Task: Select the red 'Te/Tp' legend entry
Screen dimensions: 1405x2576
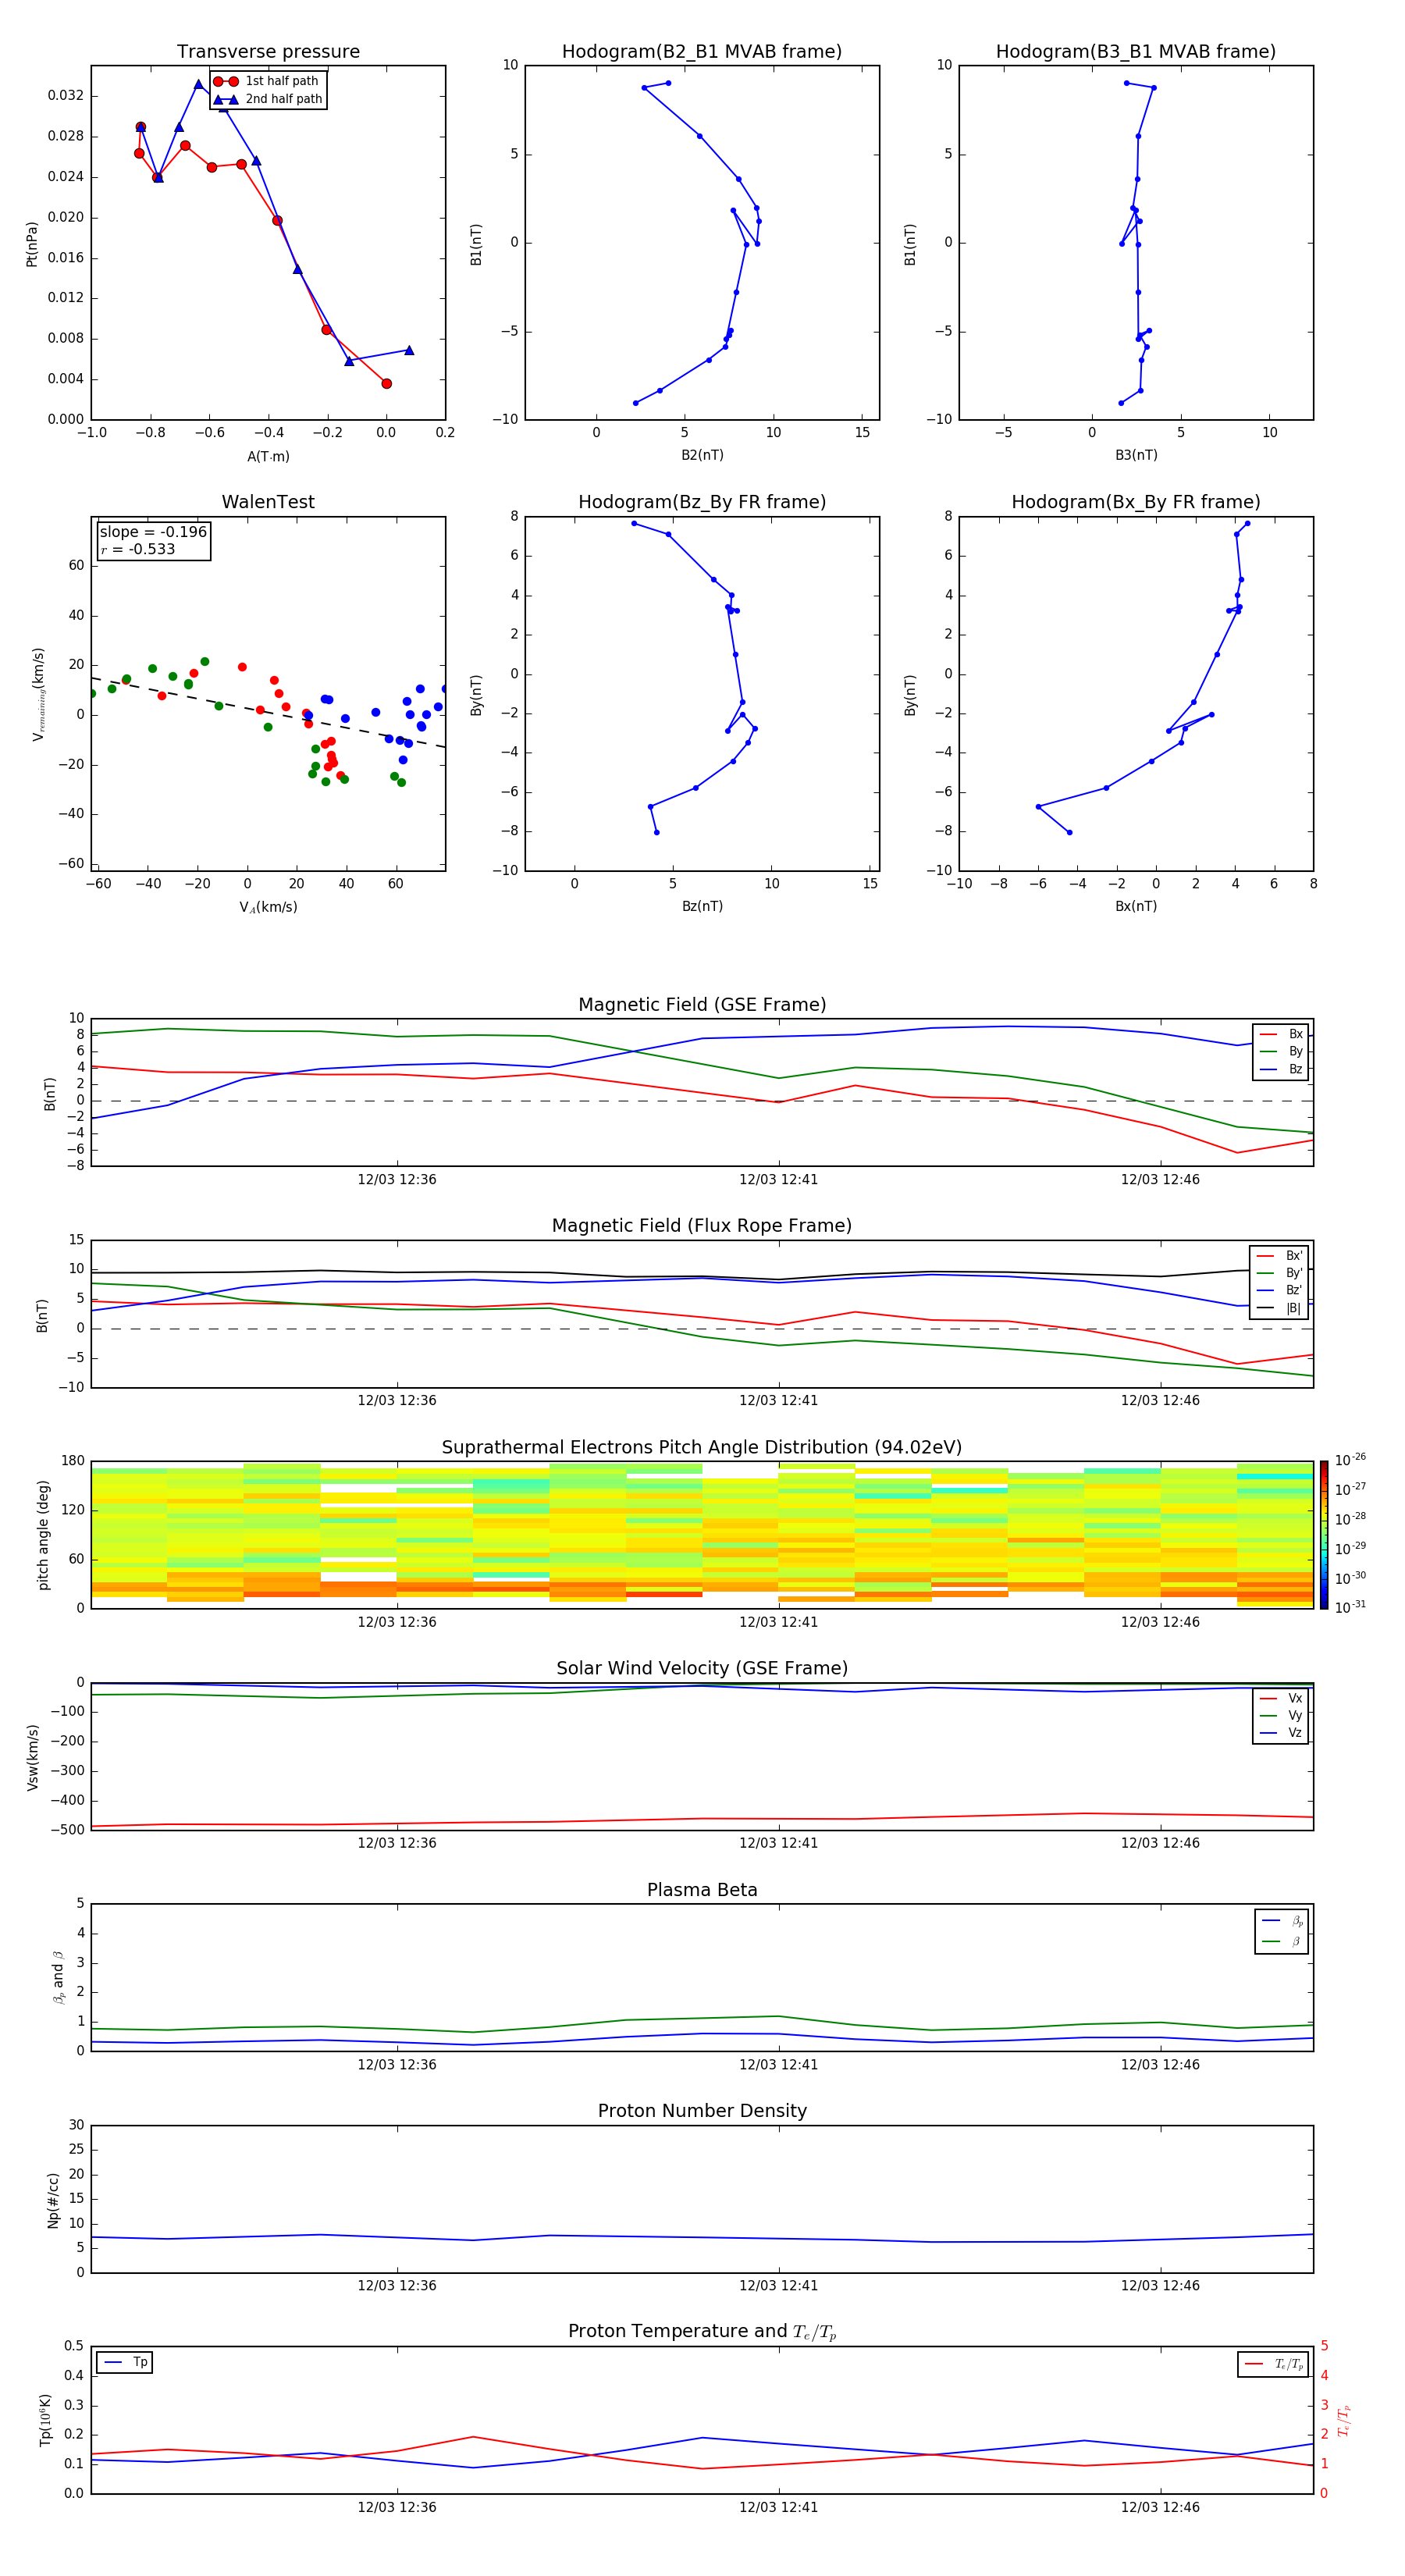Action: click(1273, 2364)
